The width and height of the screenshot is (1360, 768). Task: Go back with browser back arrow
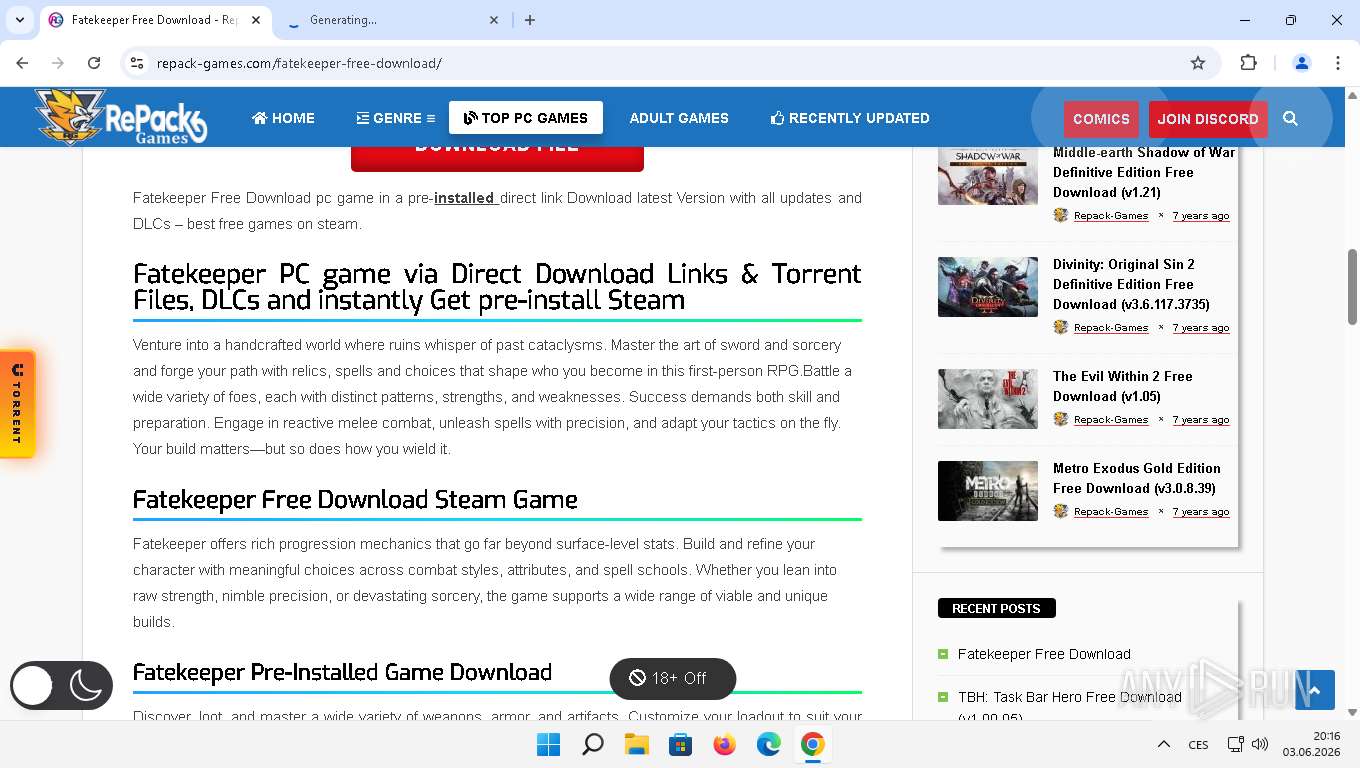(22, 63)
